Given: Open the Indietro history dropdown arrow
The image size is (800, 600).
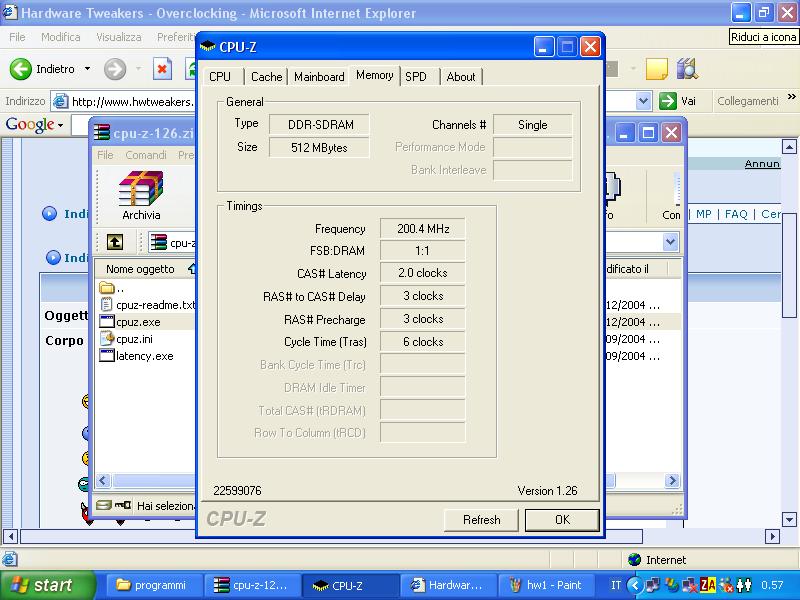Looking at the screenshot, I should click(87, 68).
